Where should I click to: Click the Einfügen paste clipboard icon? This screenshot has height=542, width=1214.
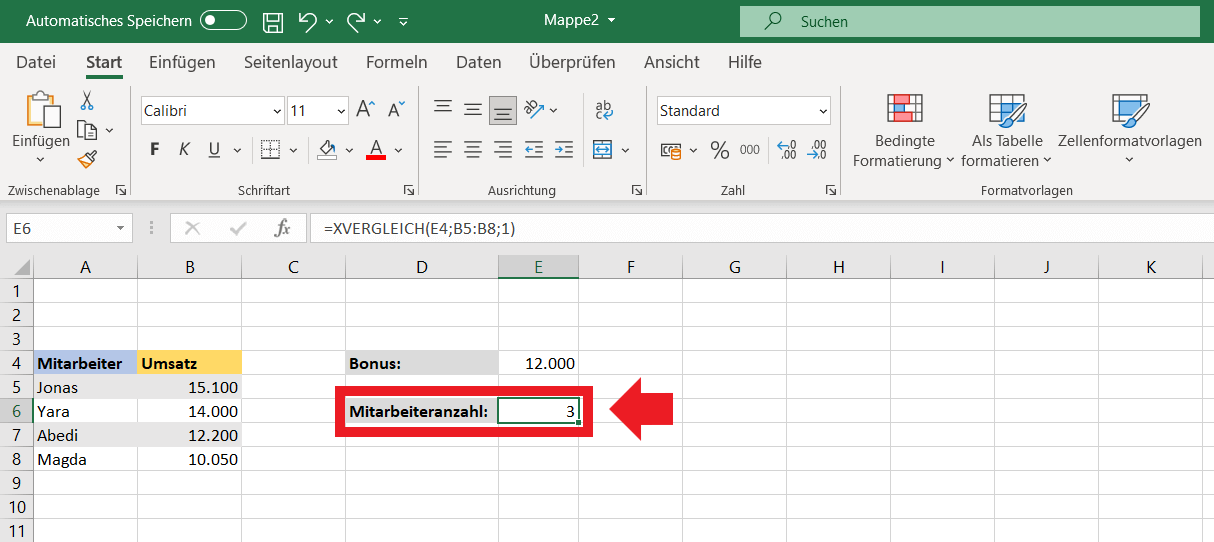coord(41,109)
